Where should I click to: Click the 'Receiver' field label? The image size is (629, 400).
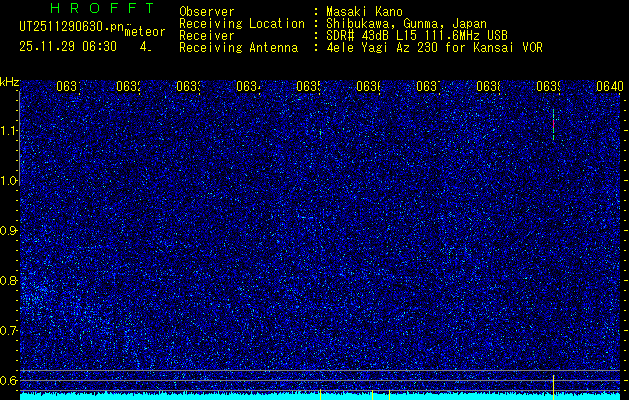(x=207, y=36)
